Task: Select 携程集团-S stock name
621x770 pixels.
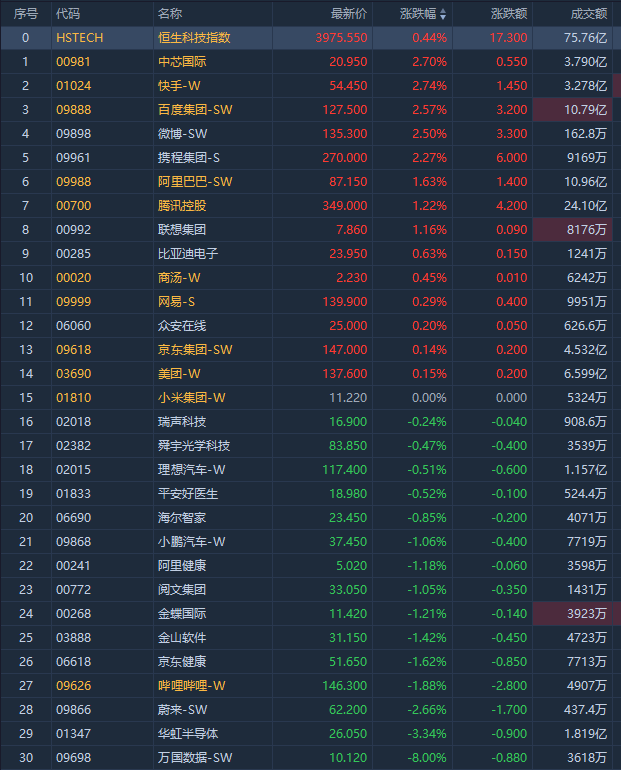Action: 189,158
